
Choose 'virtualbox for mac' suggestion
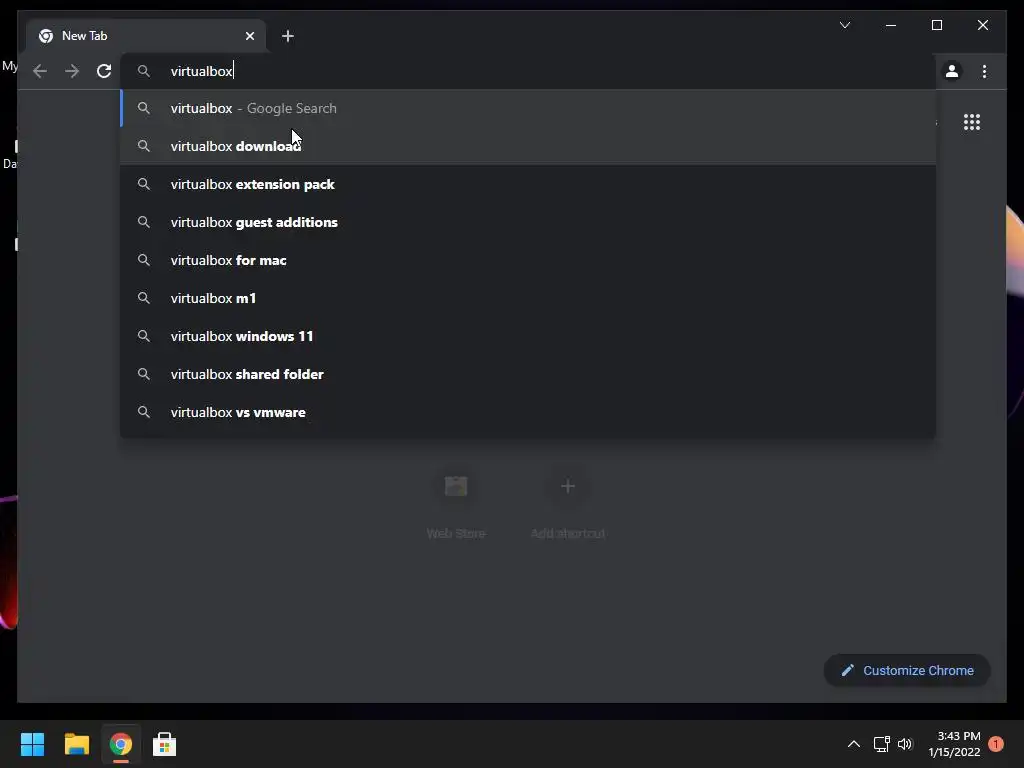click(528, 260)
